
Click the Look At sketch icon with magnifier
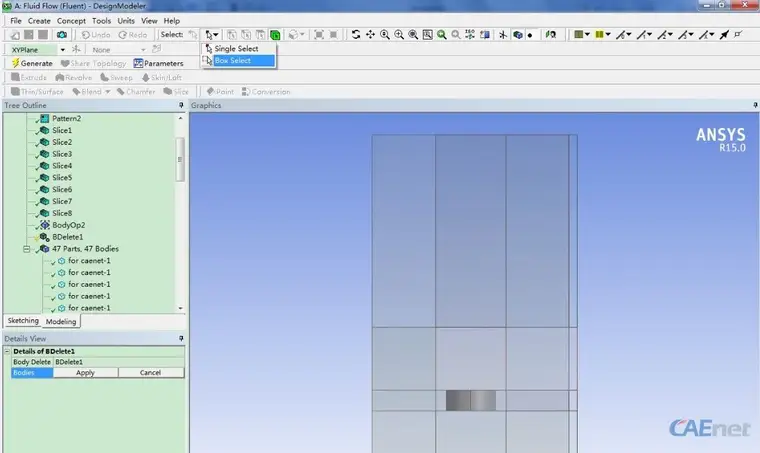551,34
